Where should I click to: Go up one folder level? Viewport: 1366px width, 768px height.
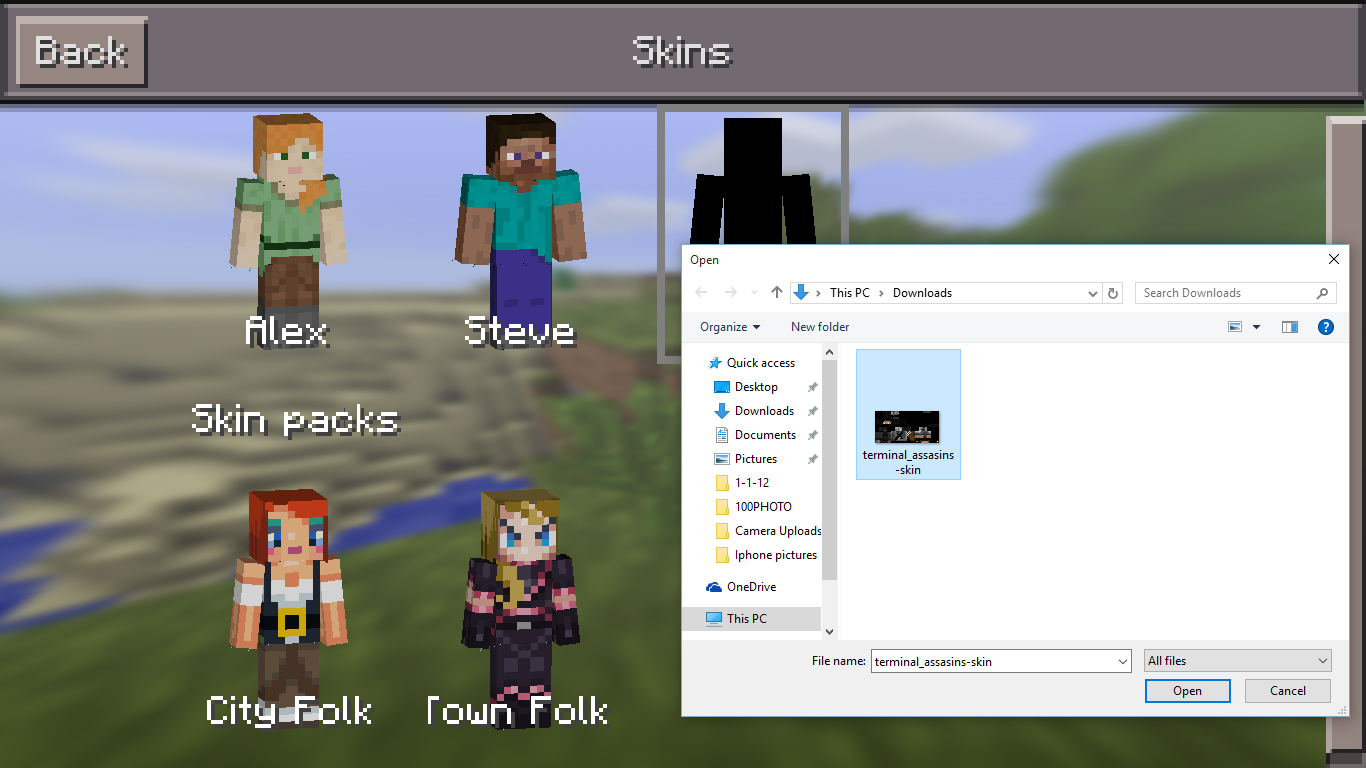pyautogui.click(x=777, y=293)
